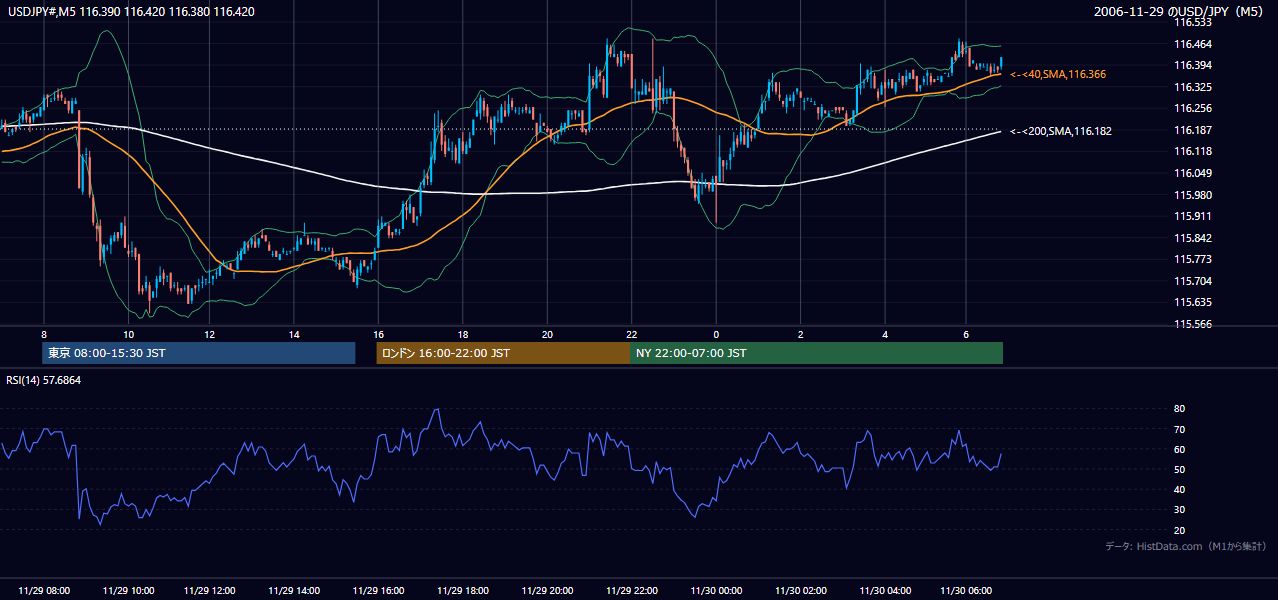
Task: Click the RSI axis level 30
Action: (x=1179, y=510)
